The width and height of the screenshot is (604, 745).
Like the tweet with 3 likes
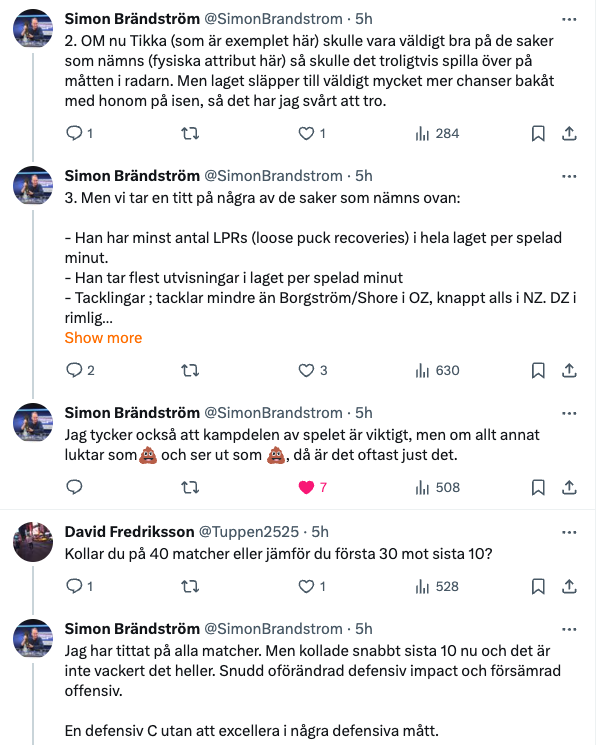313,370
